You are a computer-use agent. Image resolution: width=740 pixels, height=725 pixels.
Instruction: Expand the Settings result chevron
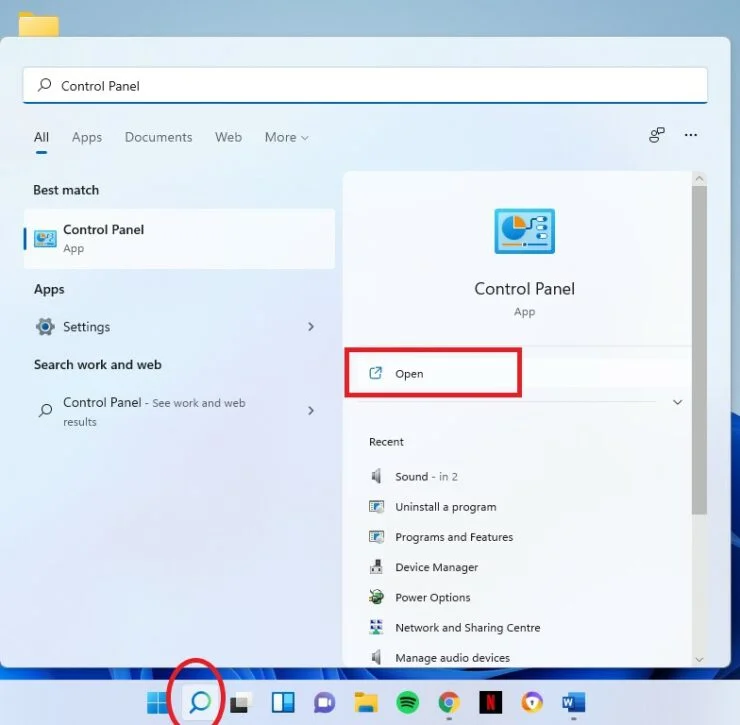coord(311,327)
